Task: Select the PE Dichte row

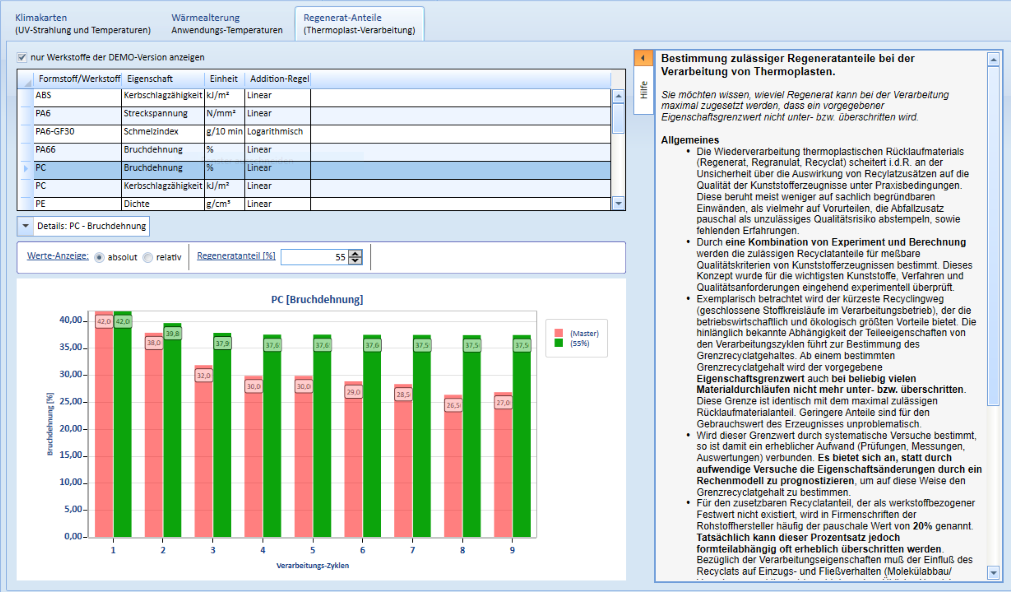Action: (x=315, y=204)
